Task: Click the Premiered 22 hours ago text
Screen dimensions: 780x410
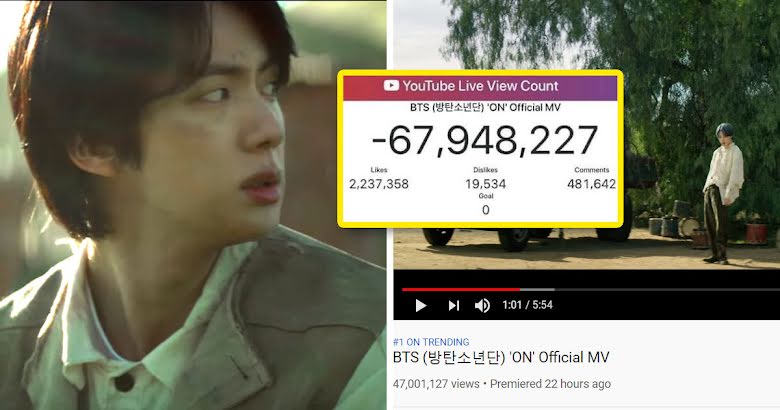Action: (x=550, y=384)
